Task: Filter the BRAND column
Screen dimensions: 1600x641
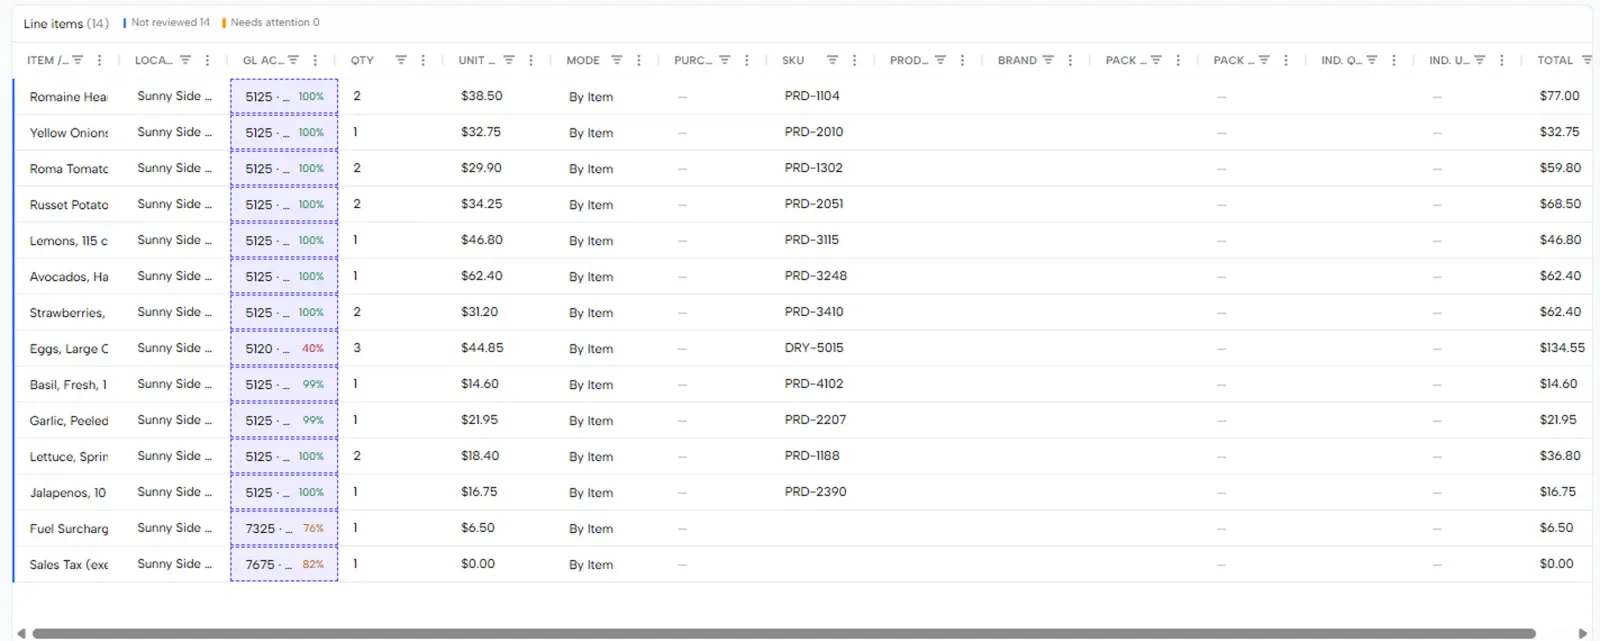Action: tap(1048, 60)
